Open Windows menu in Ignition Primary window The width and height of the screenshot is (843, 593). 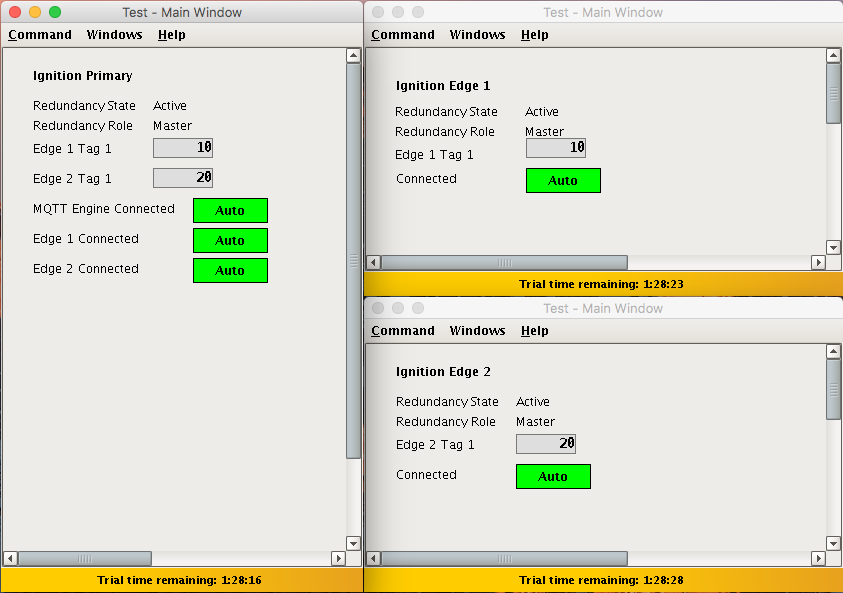(x=115, y=35)
